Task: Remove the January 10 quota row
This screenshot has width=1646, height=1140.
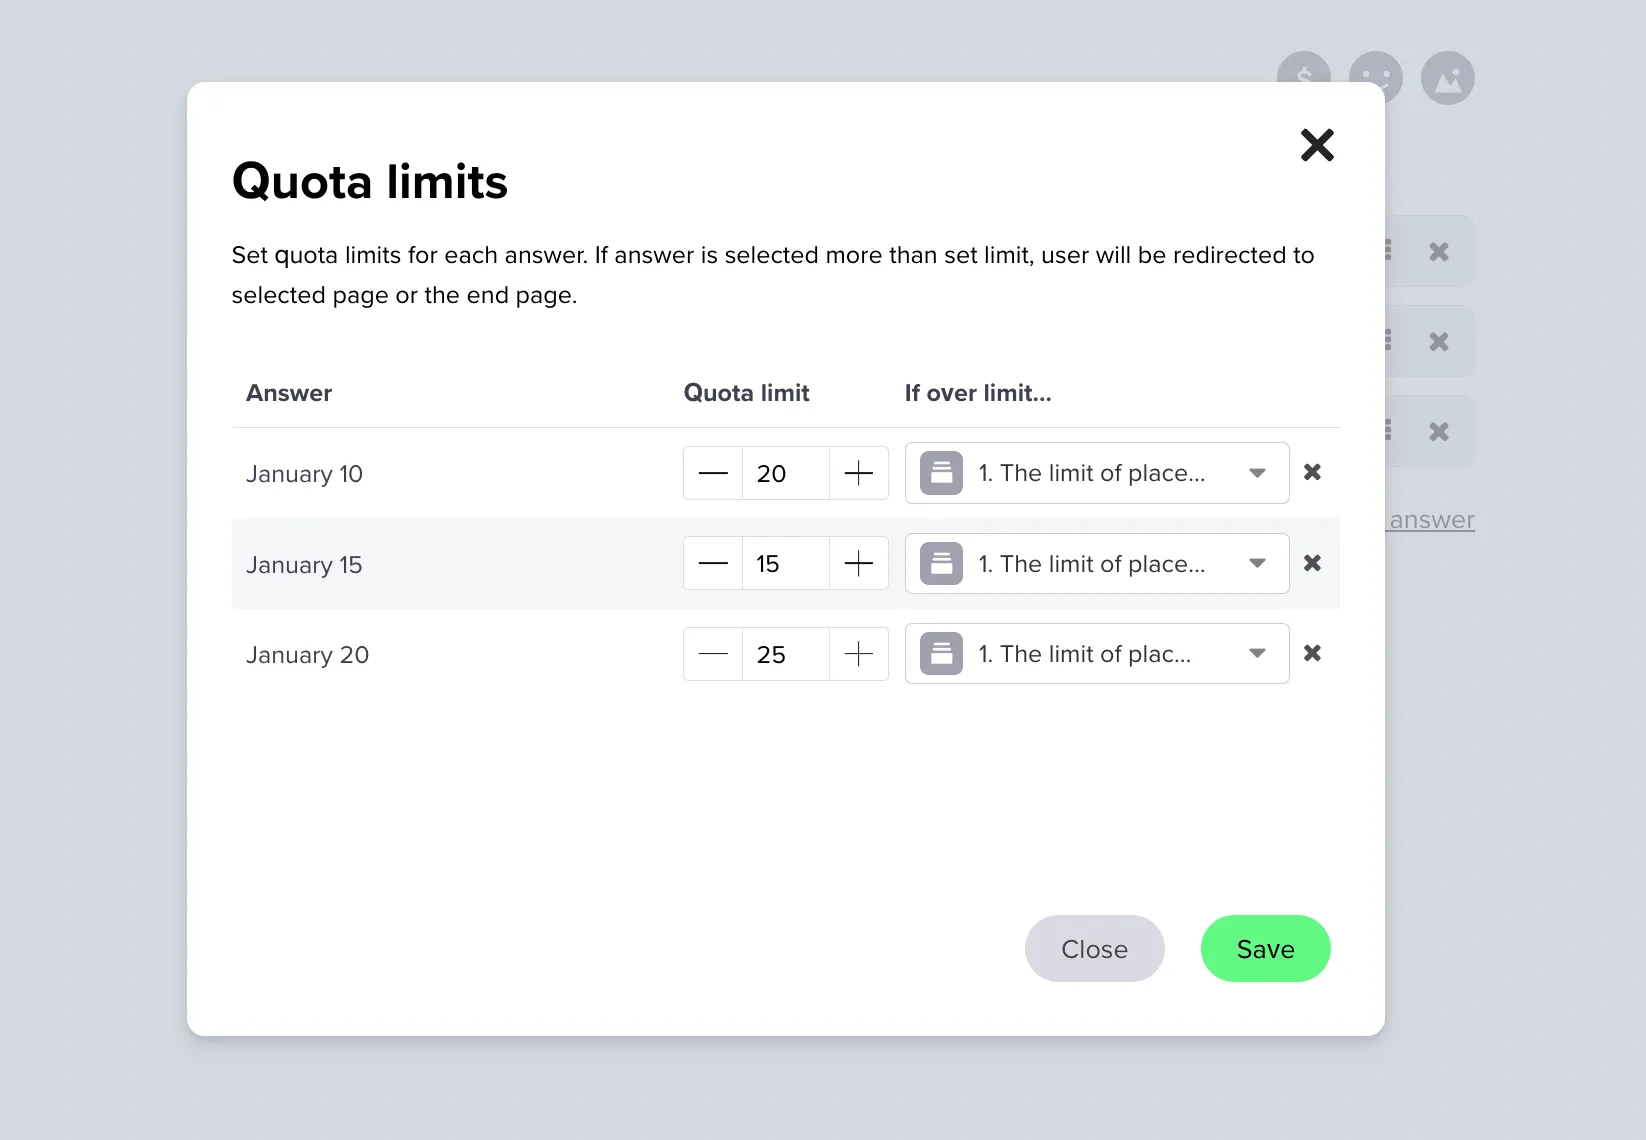Action: click(1313, 473)
